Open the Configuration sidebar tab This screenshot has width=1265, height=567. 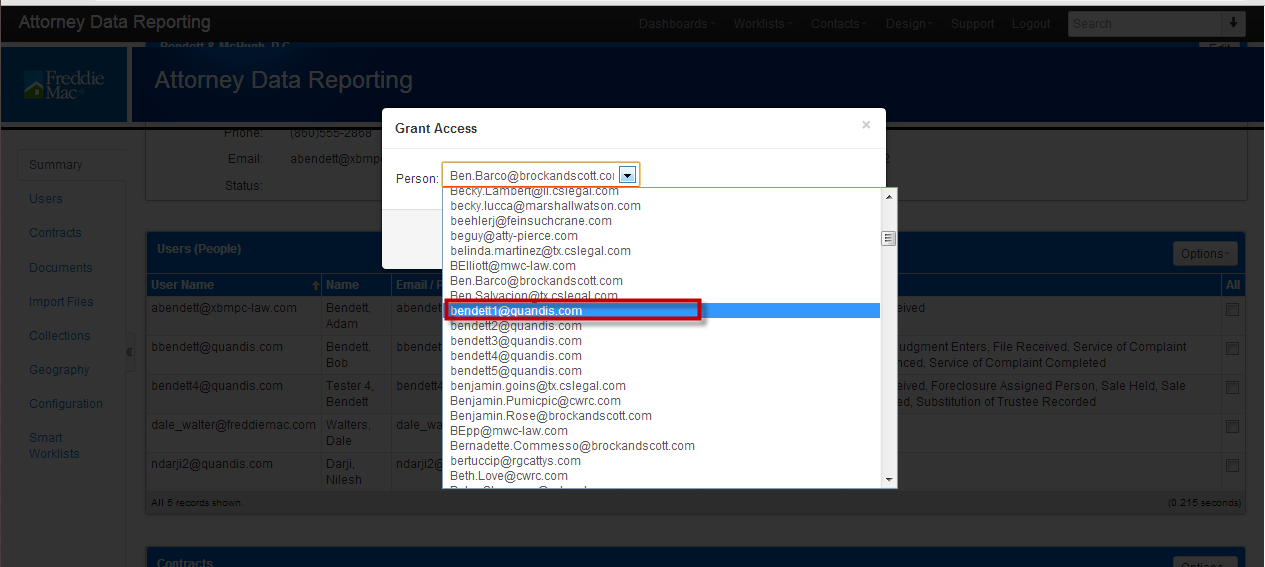click(x=66, y=404)
